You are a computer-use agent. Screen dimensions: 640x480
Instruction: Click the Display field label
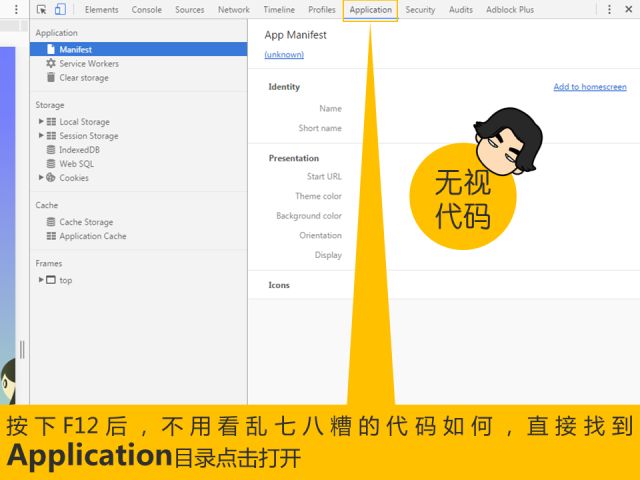click(x=328, y=255)
